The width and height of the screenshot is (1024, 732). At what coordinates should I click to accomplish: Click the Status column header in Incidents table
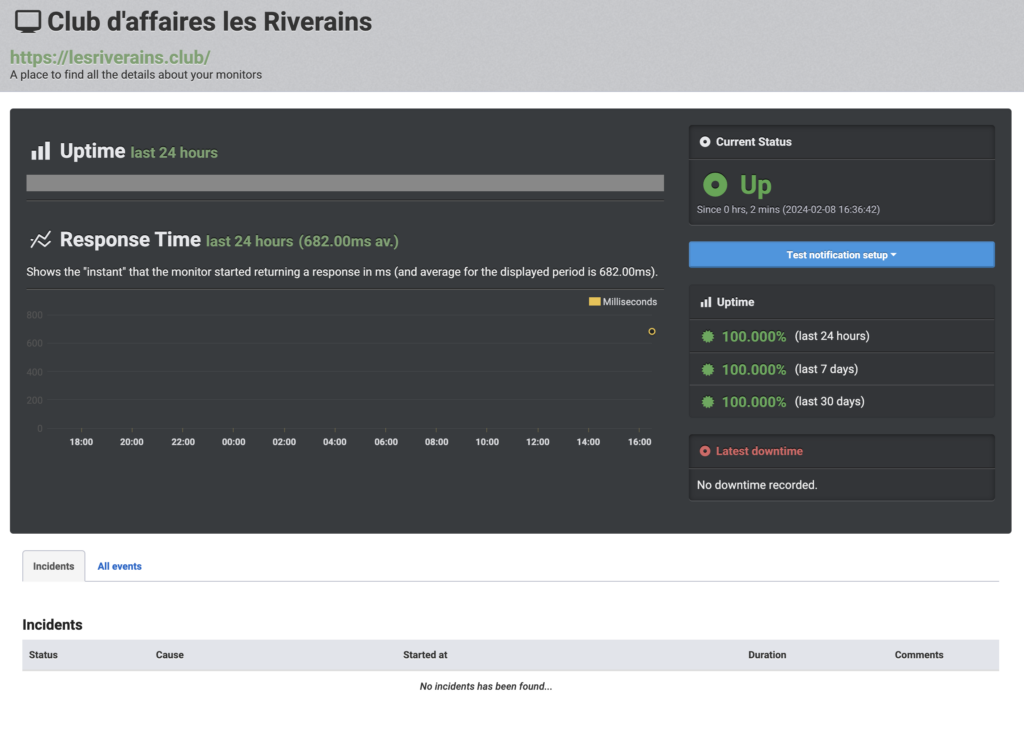pyautogui.click(x=43, y=655)
